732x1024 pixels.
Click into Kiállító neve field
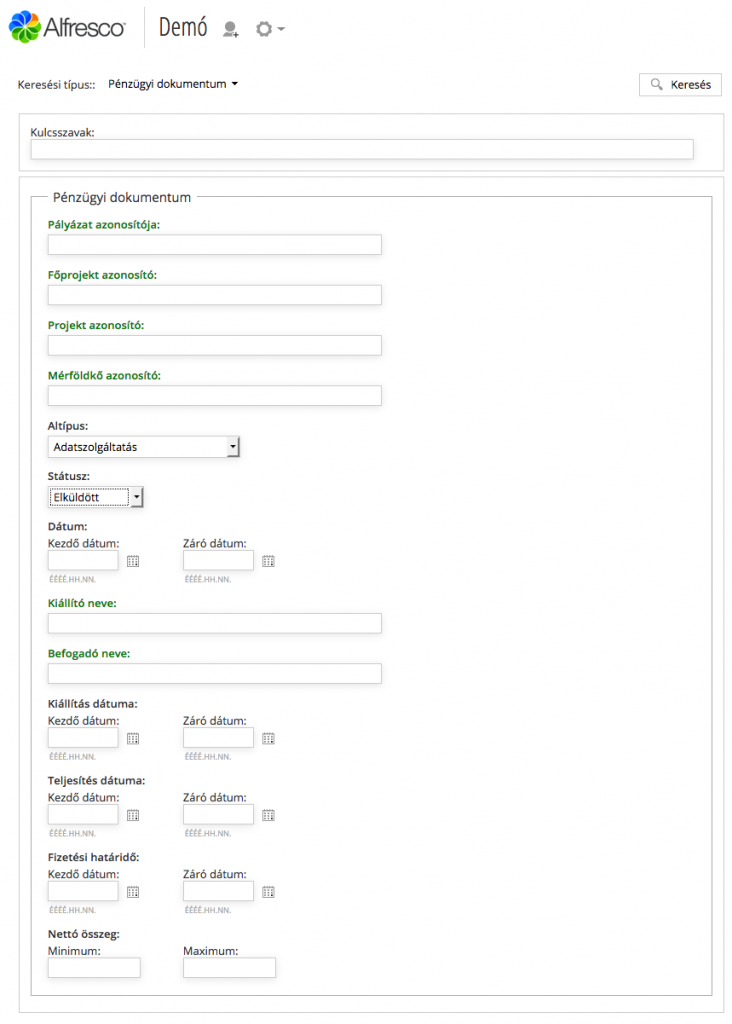[x=214, y=623]
